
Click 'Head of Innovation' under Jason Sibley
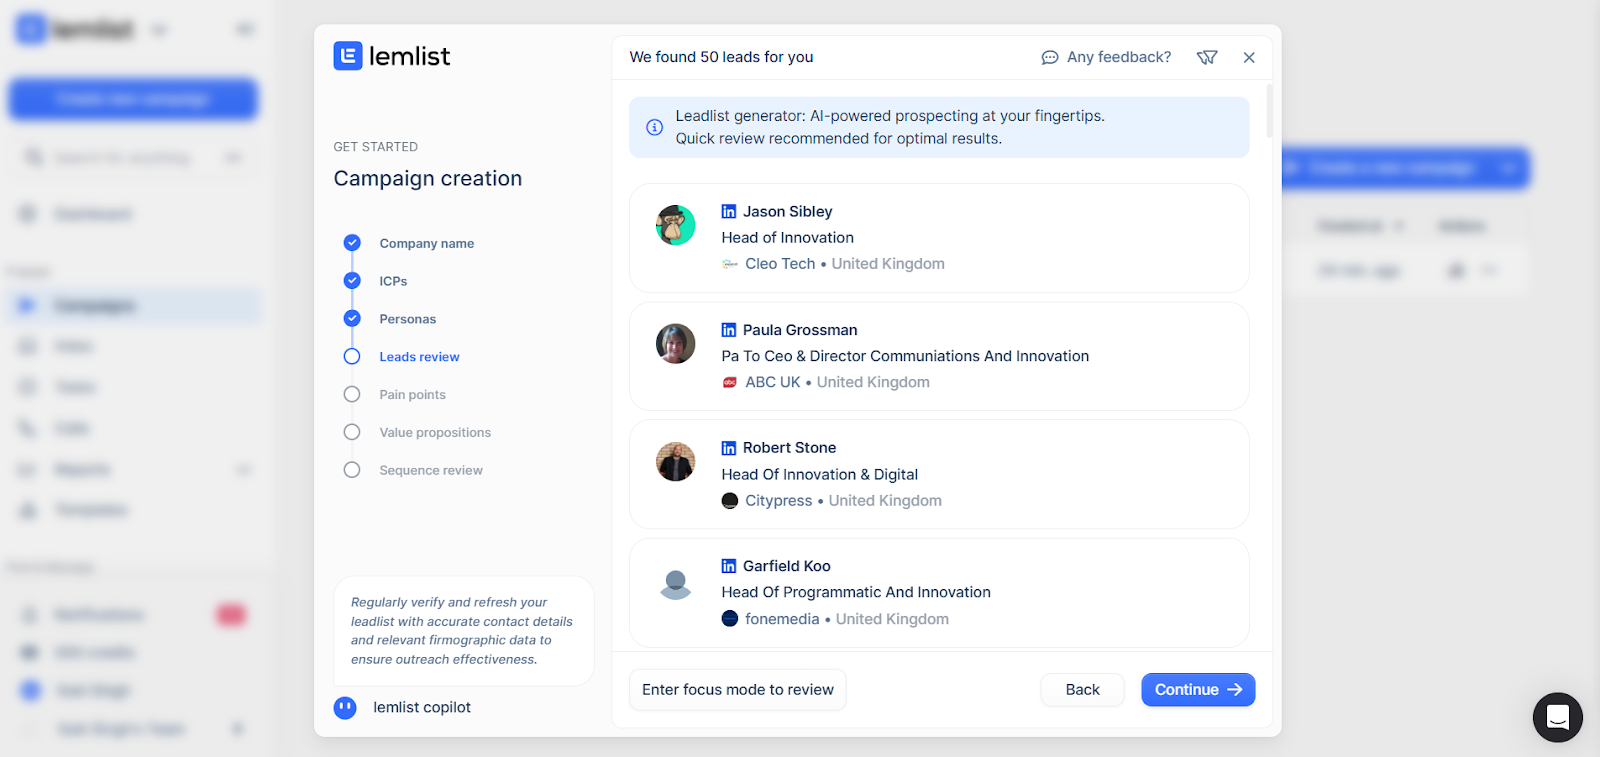coord(788,238)
